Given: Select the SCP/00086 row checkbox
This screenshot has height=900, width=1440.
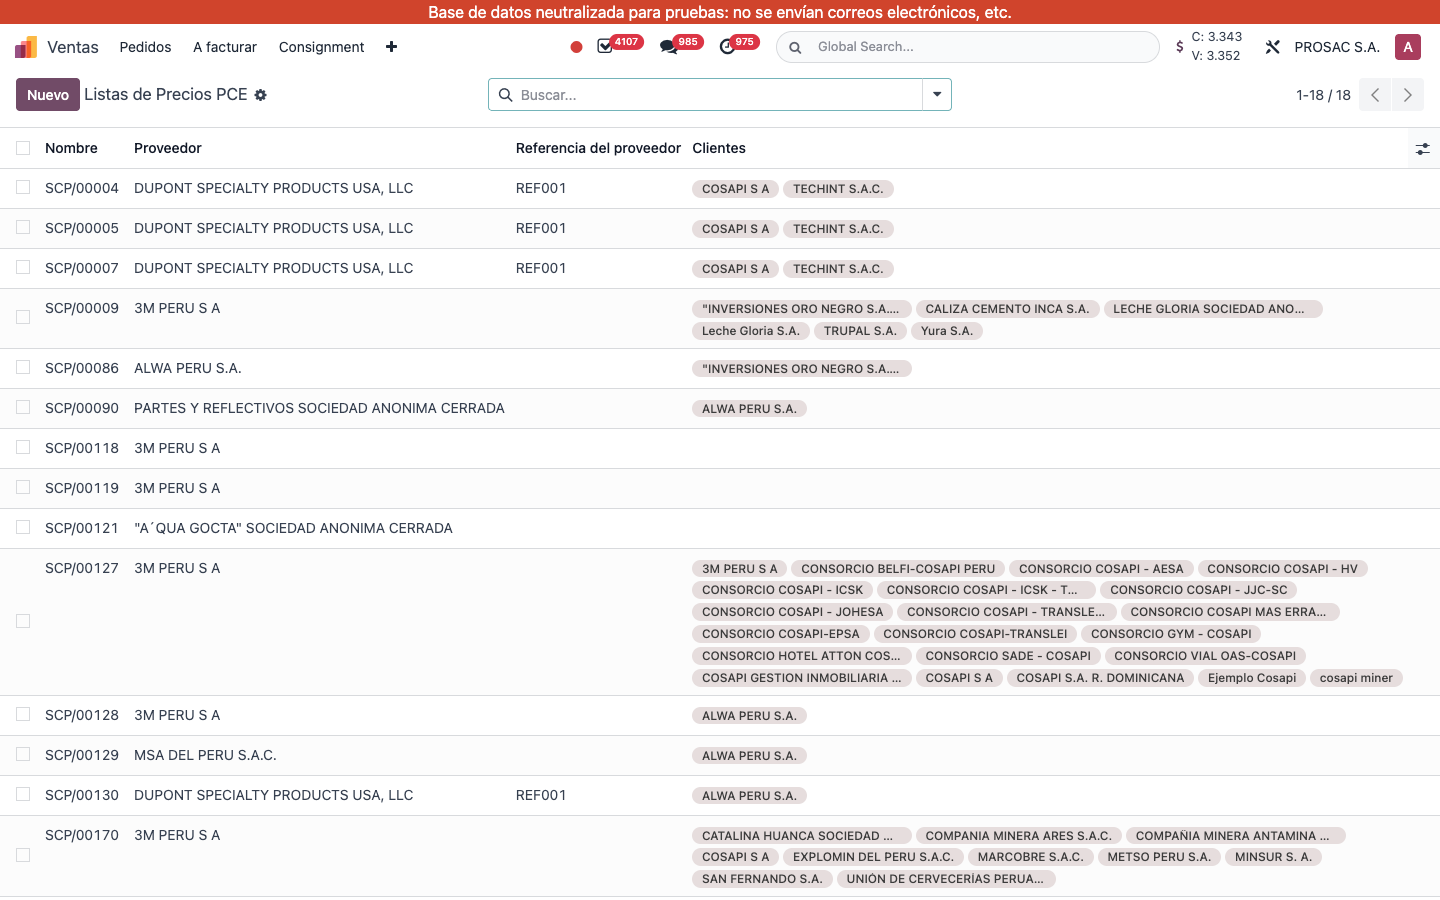Looking at the screenshot, I should point(23,368).
